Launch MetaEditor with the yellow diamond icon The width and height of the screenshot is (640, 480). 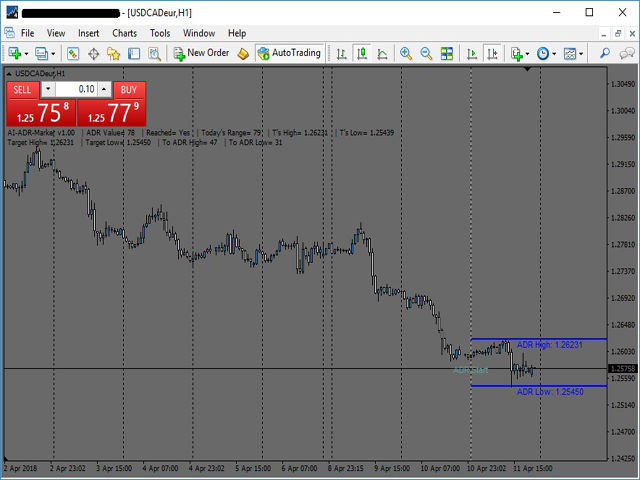point(243,53)
